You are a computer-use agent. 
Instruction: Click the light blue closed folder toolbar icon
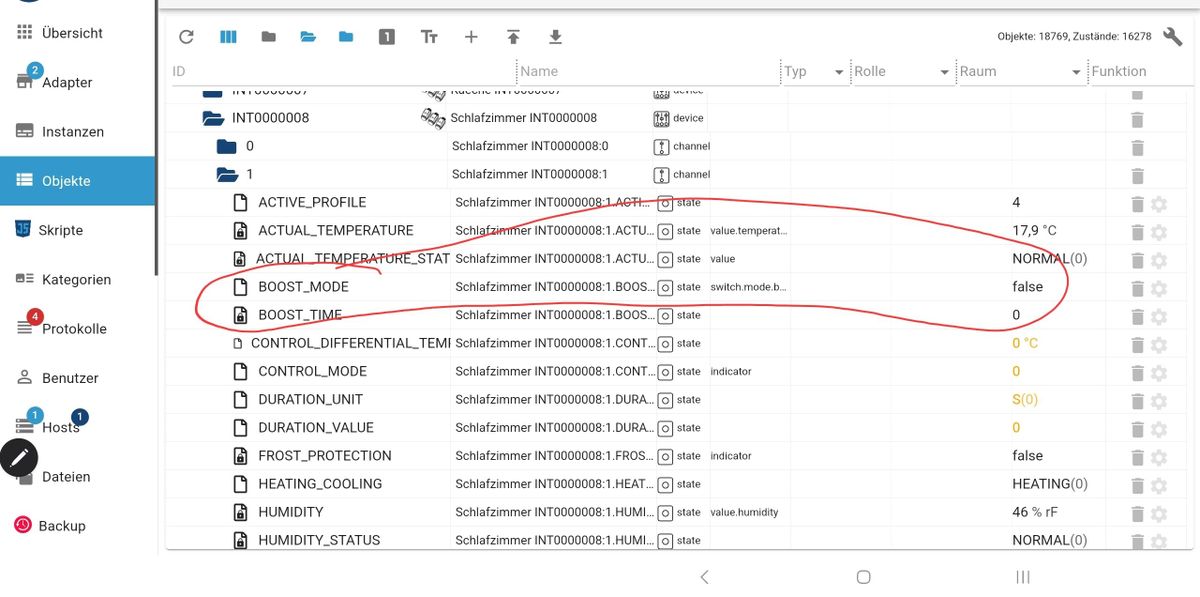pos(346,37)
